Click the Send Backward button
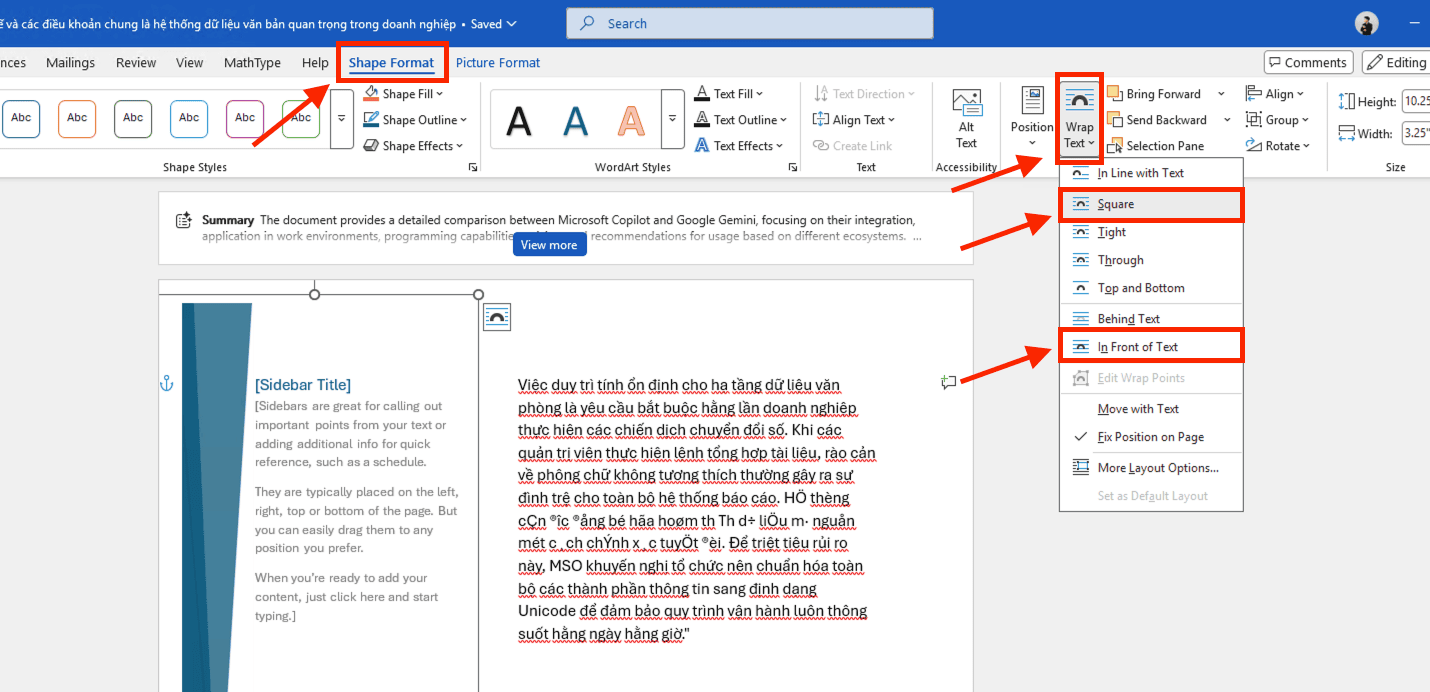This screenshot has height=692, width=1430. [x=1157, y=120]
